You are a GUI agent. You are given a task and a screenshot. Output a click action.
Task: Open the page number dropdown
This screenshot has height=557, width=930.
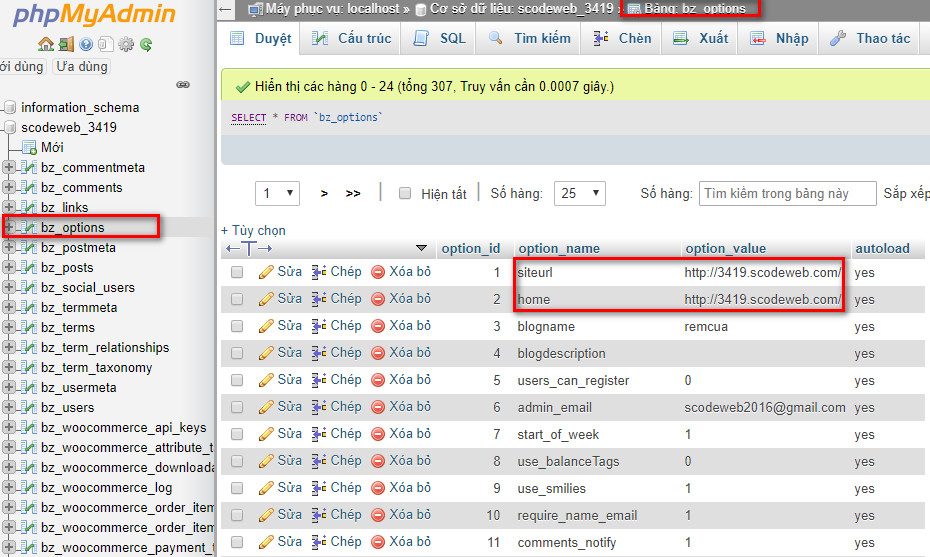click(278, 193)
